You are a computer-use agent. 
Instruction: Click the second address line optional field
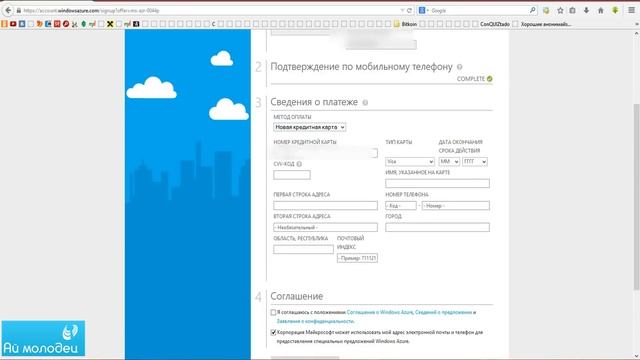pyautogui.click(x=325, y=227)
